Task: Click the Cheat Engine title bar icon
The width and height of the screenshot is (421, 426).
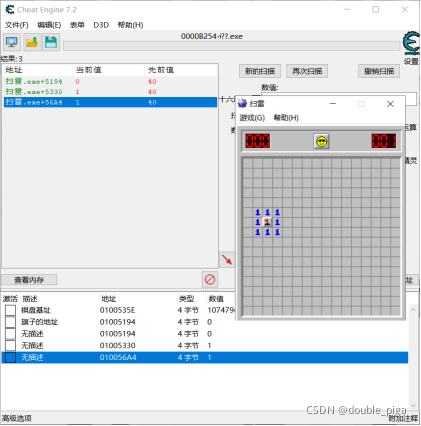Action: [10, 10]
